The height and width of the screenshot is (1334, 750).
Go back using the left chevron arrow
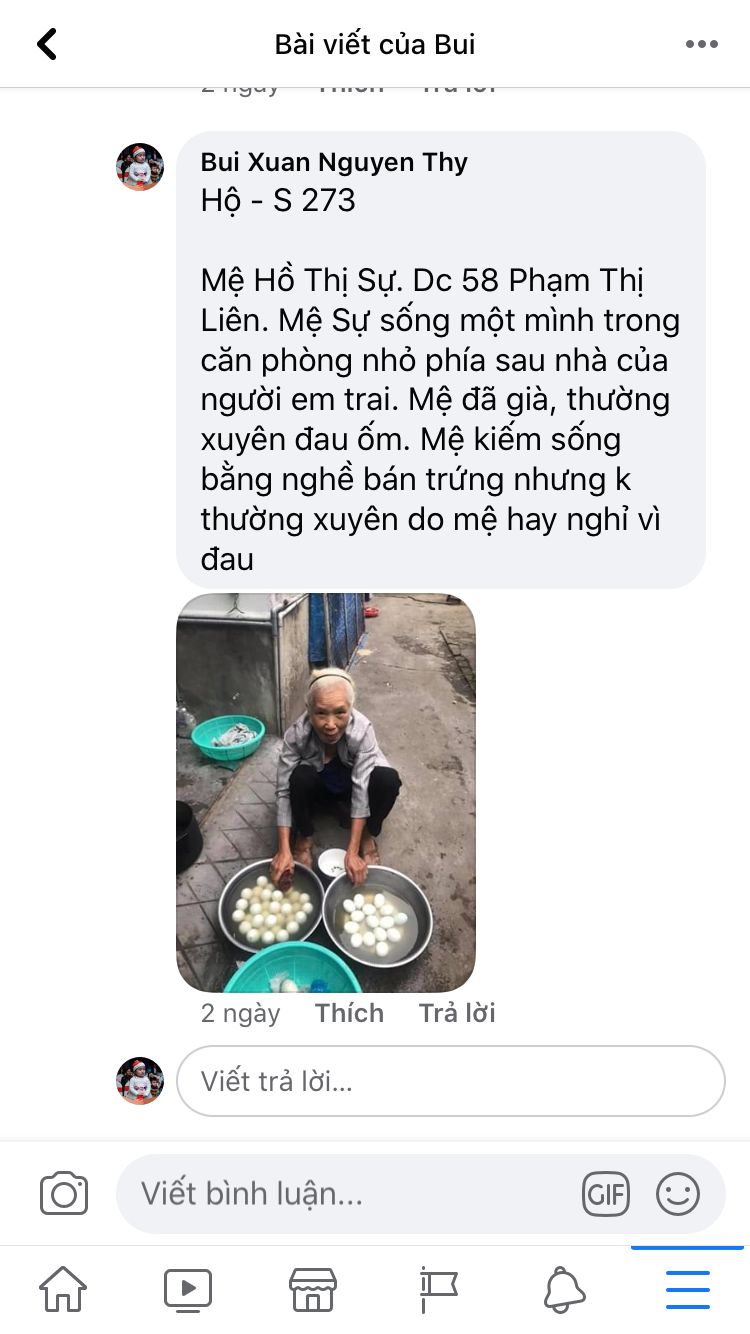(x=46, y=44)
